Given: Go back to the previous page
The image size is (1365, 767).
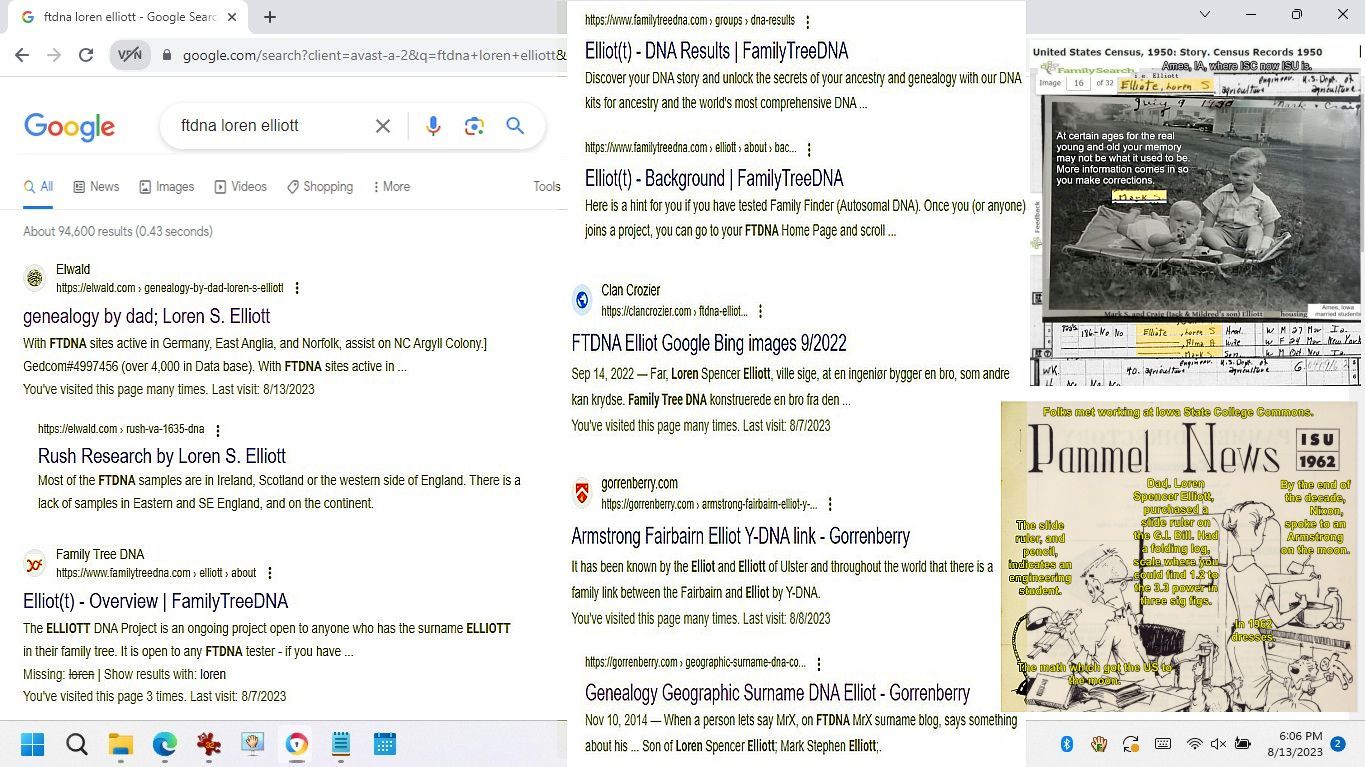Looking at the screenshot, I should point(22,56).
